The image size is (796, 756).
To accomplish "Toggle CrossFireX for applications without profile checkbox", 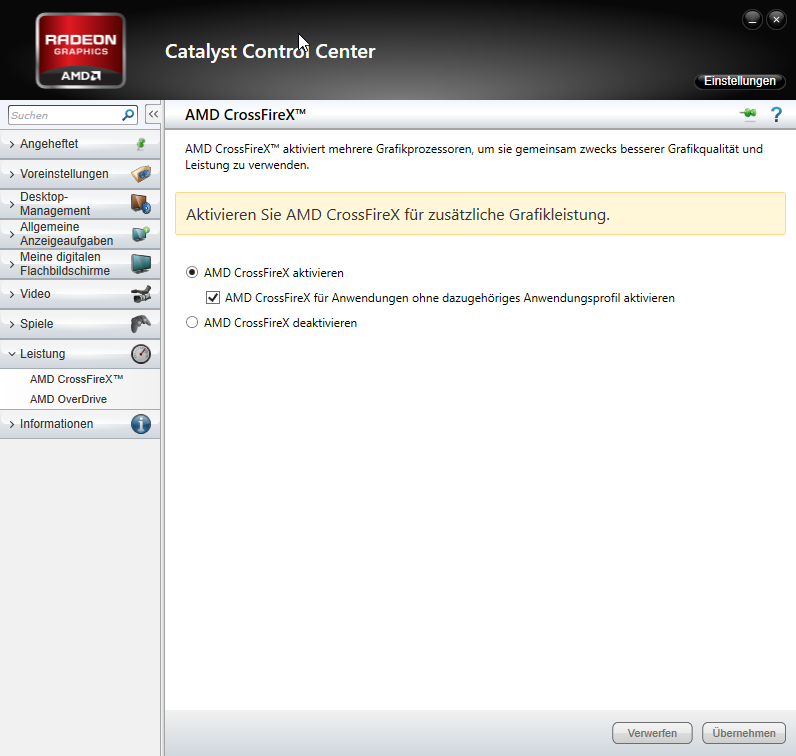I will (213, 298).
